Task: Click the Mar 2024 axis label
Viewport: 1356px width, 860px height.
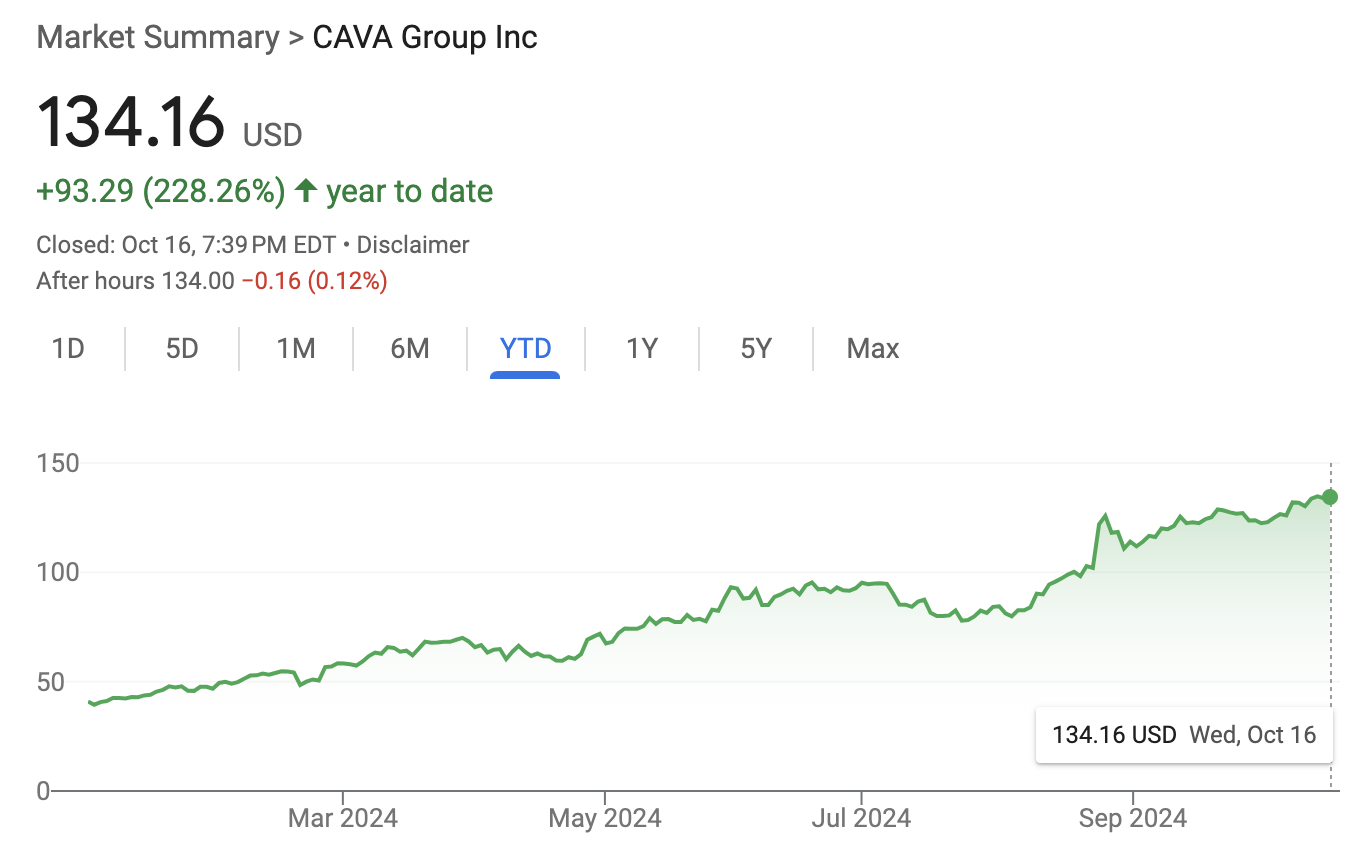Action: click(x=342, y=818)
